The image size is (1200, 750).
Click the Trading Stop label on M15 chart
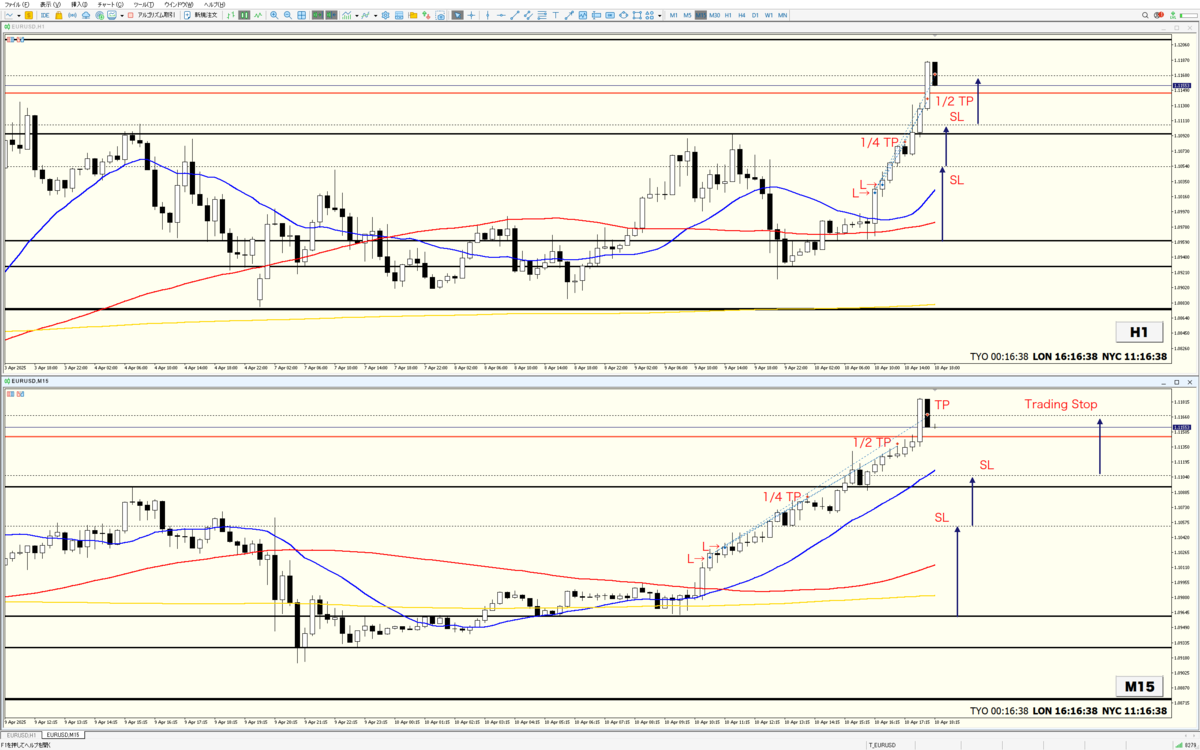click(x=1061, y=405)
